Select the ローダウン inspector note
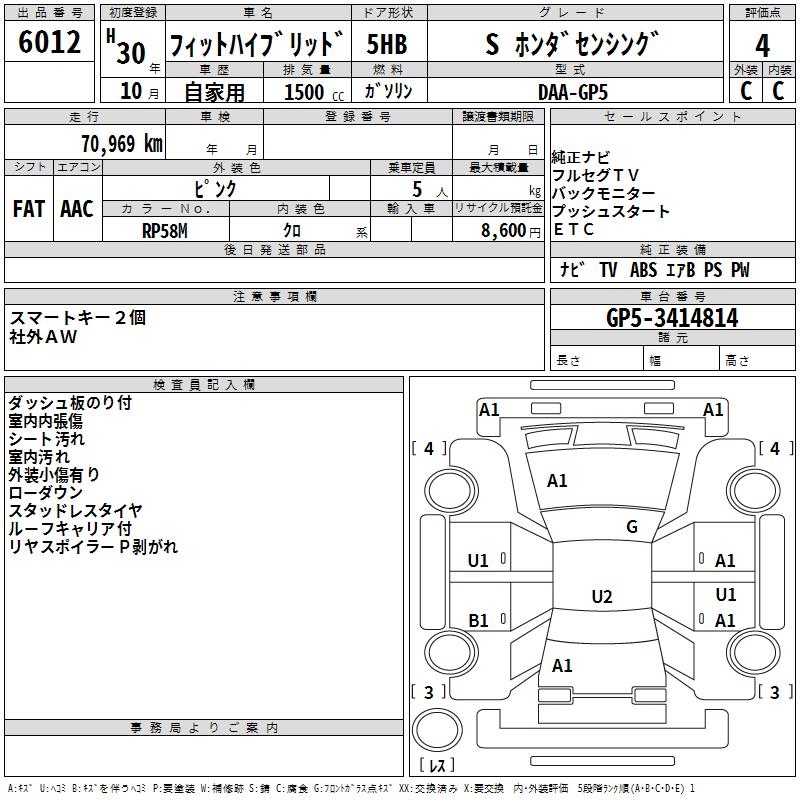The image size is (800, 800). click(46, 493)
